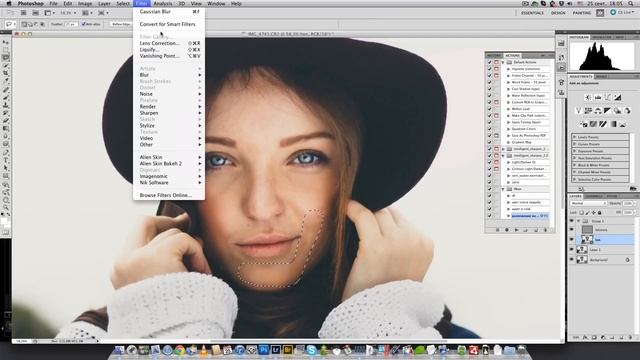
Task: Delete the selected action with trash icon
Action: (545, 230)
